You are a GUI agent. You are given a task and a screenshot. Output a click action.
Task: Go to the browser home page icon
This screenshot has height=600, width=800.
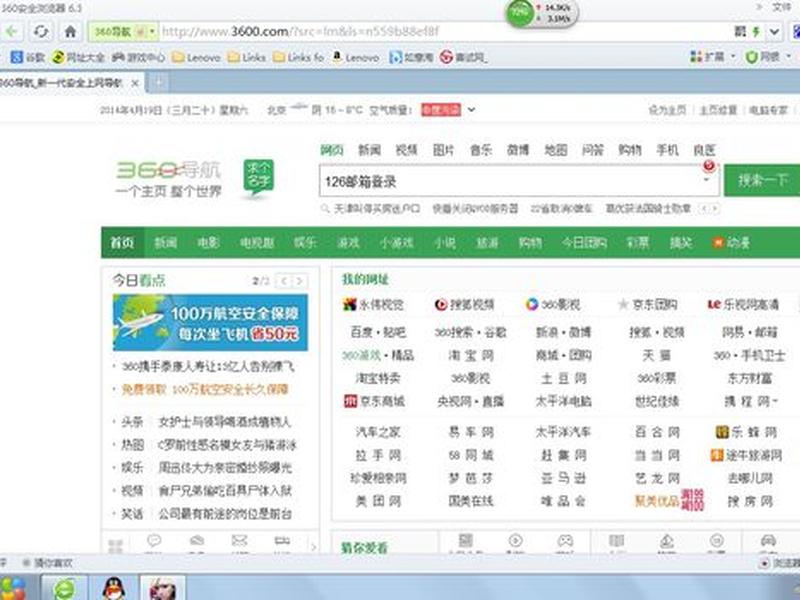click(x=70, y=32)
